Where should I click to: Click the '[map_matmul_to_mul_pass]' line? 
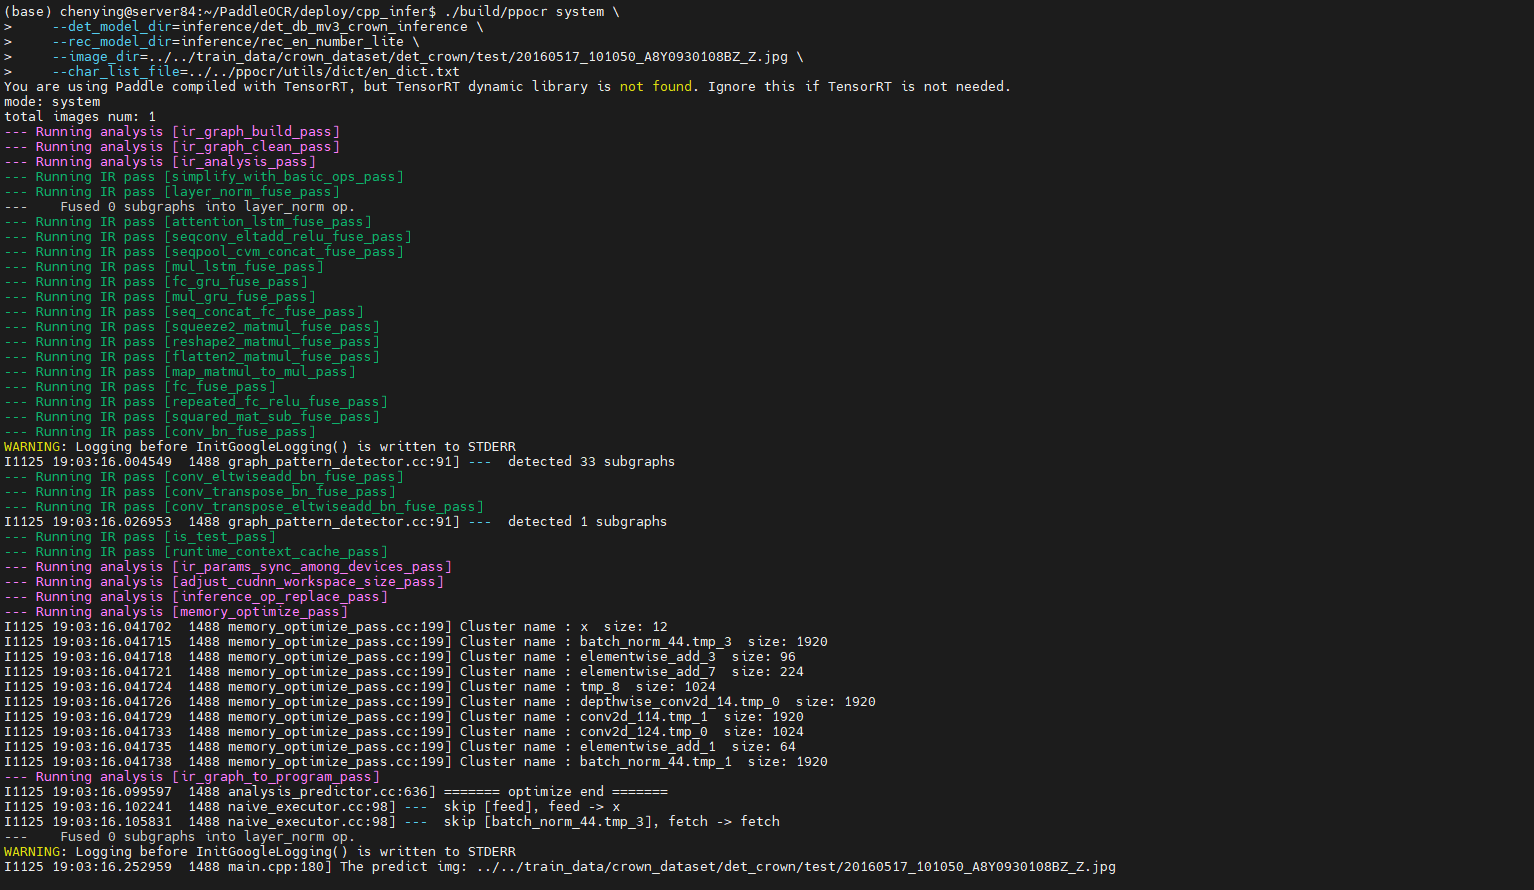coord(180,372)
